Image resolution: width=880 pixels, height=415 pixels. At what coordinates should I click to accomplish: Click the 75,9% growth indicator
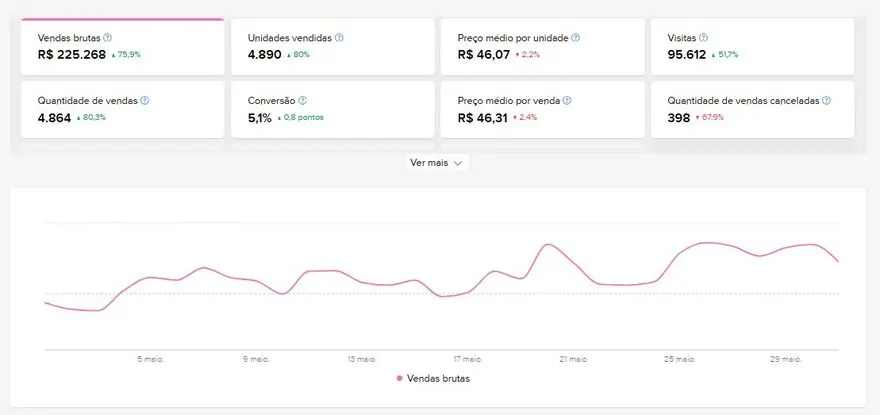[126, 55]
